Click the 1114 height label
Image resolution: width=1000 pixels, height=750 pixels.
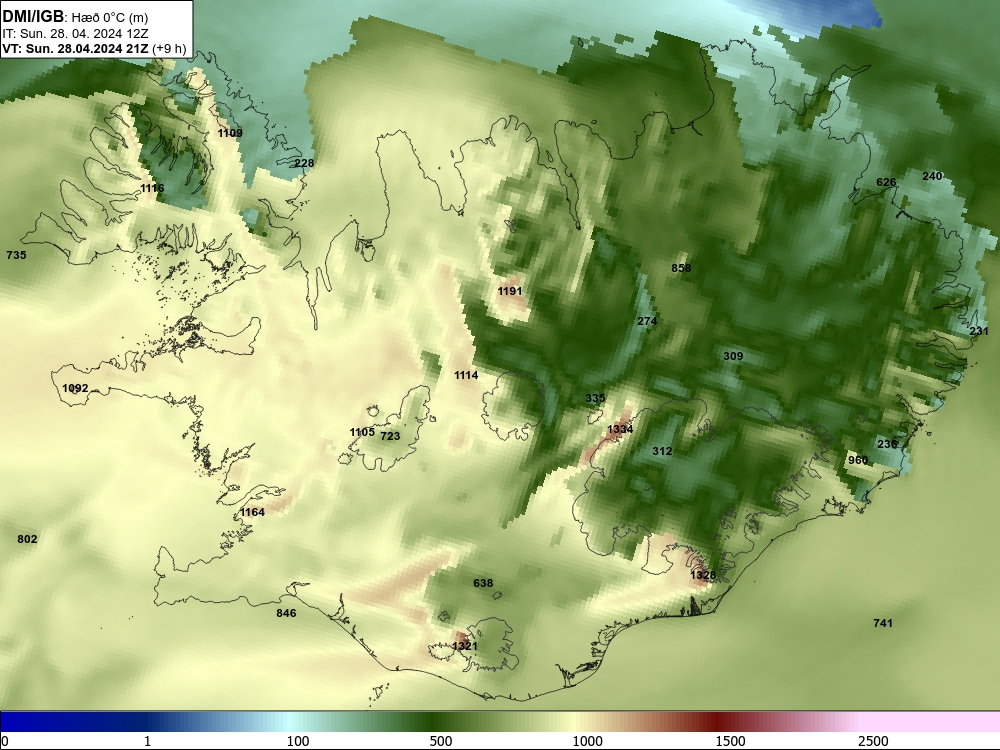[x=466, y=375]
